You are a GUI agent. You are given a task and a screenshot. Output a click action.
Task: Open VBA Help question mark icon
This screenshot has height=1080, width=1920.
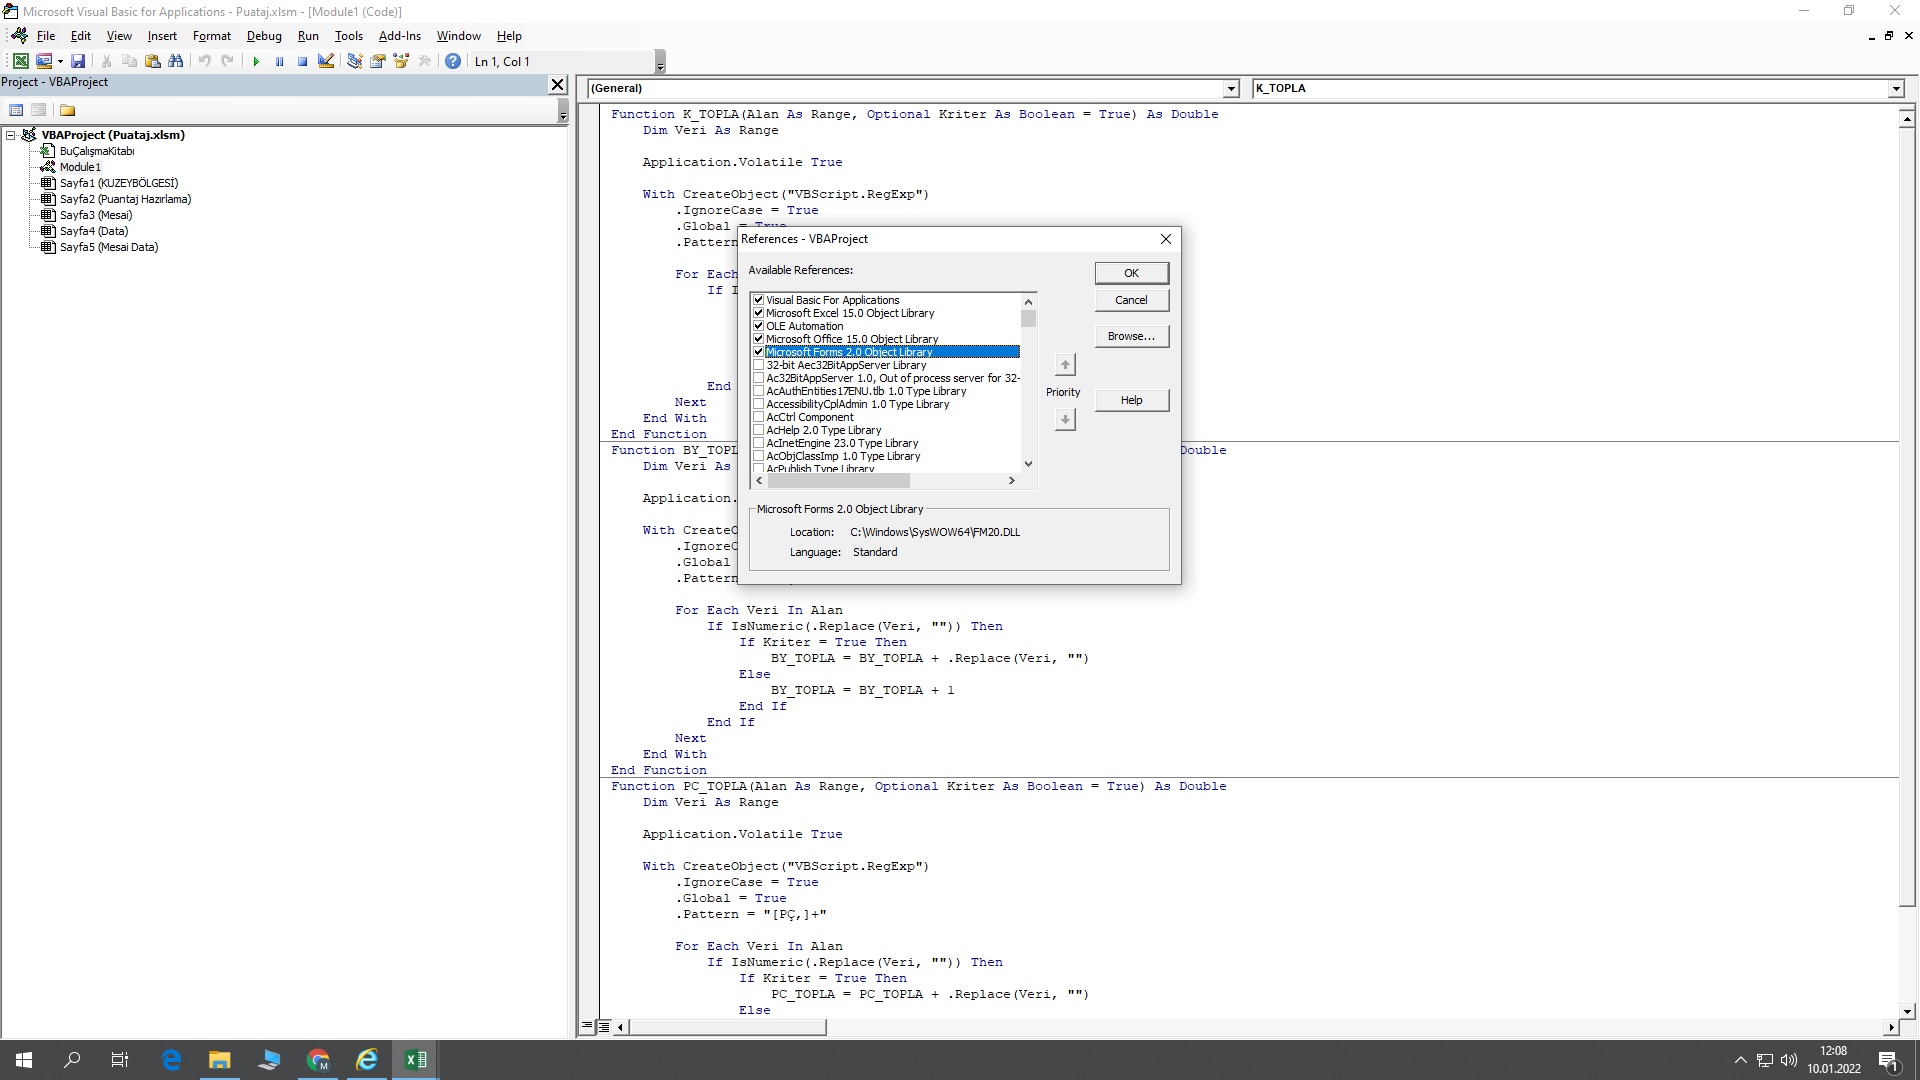point(453,61)
